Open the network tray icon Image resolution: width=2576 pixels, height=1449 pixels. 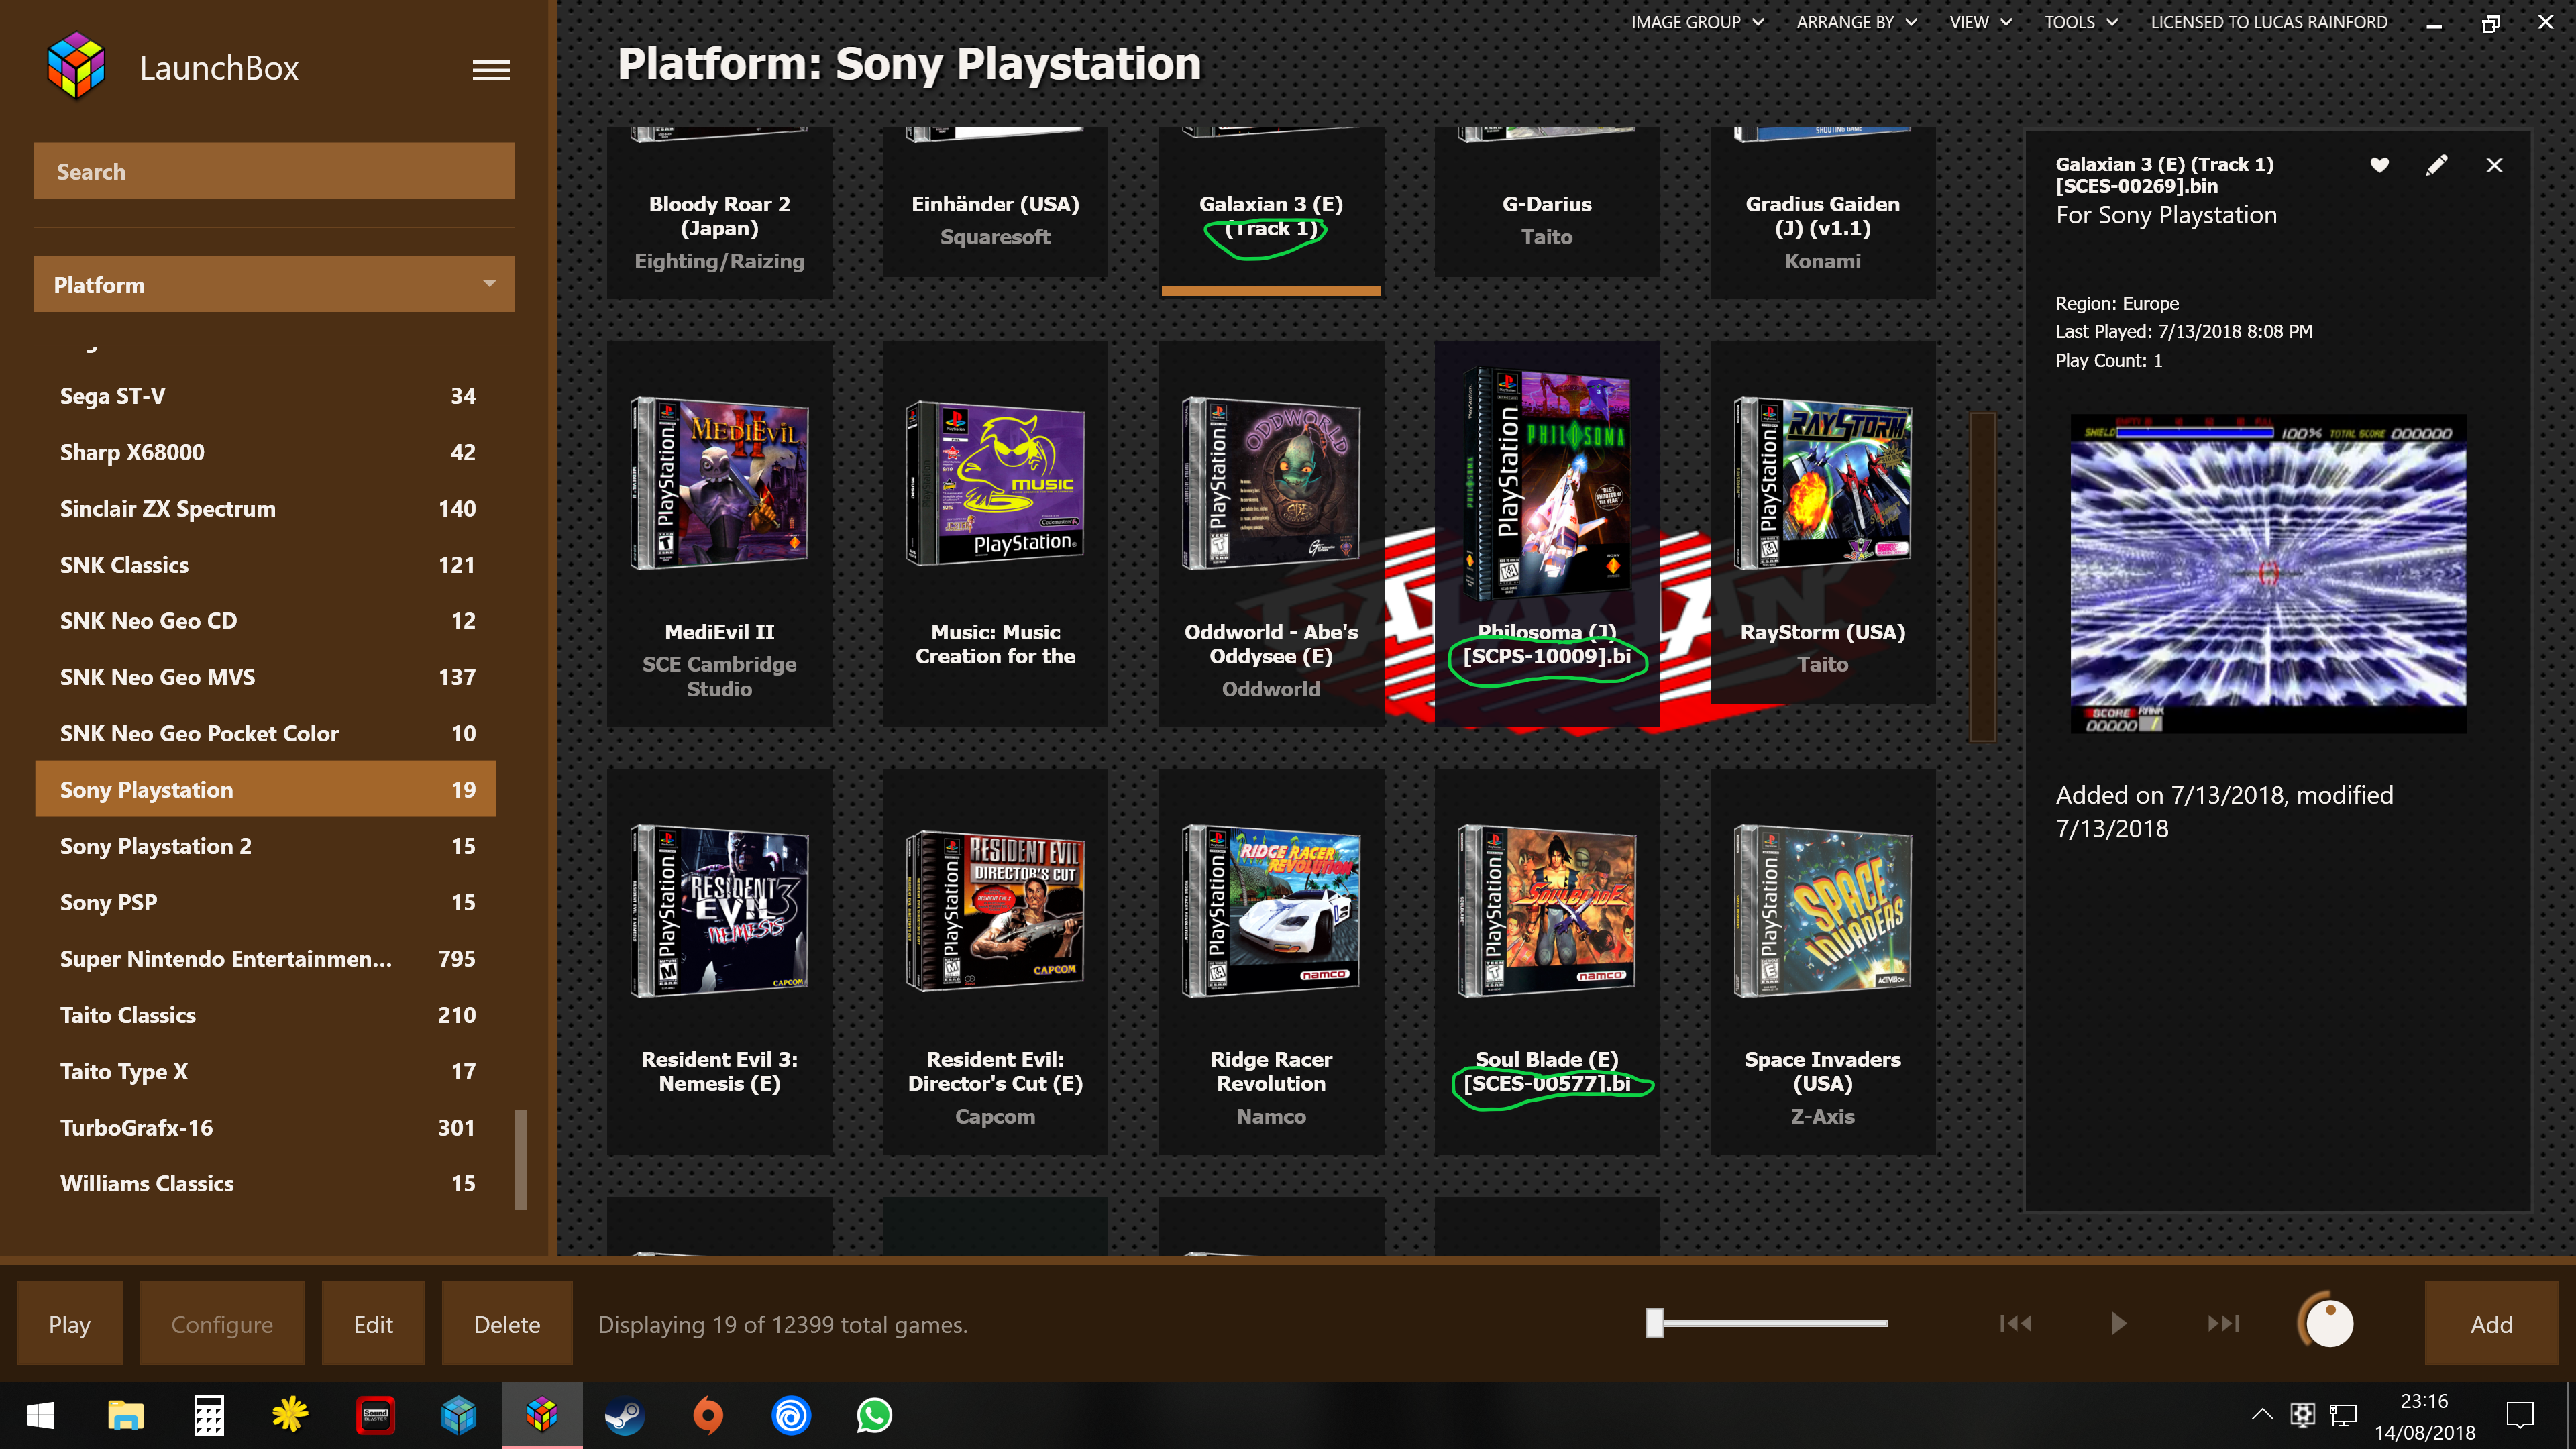2343,1415
